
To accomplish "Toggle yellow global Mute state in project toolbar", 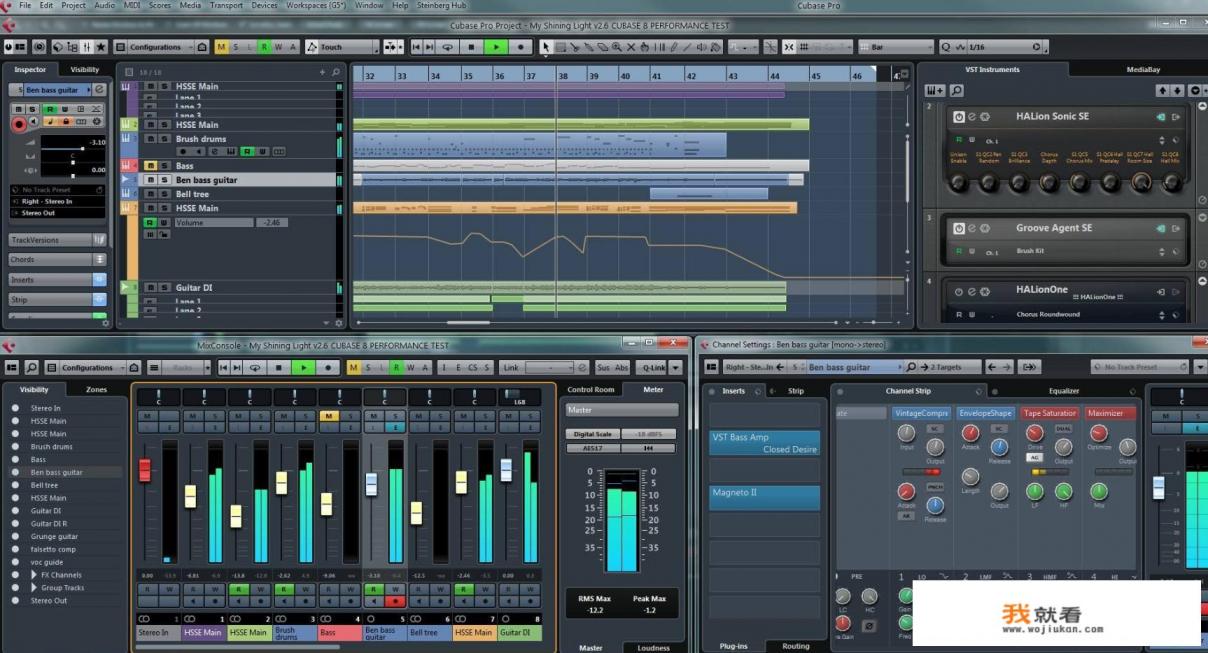I will point(221,46).
